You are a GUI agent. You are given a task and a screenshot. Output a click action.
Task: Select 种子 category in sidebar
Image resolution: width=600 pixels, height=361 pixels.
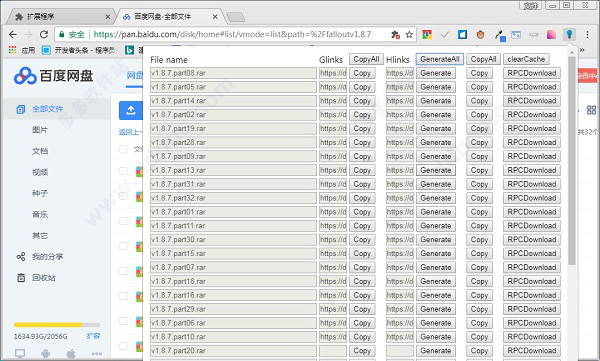tap(40, 193)
